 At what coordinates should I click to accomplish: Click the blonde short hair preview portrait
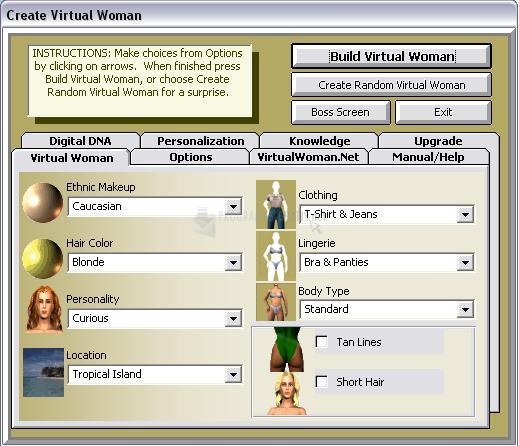(287, 394)
